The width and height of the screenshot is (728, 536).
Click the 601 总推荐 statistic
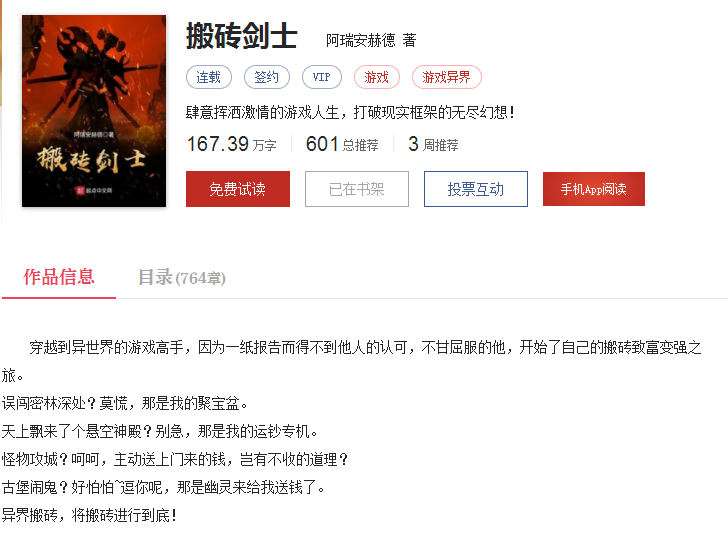click(x=342, y=144)
